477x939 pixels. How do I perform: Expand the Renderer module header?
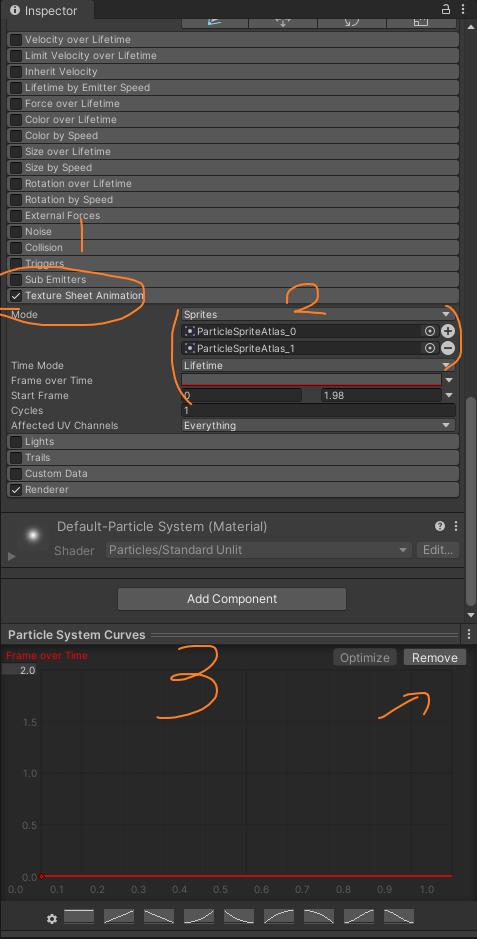coord(233,490)
